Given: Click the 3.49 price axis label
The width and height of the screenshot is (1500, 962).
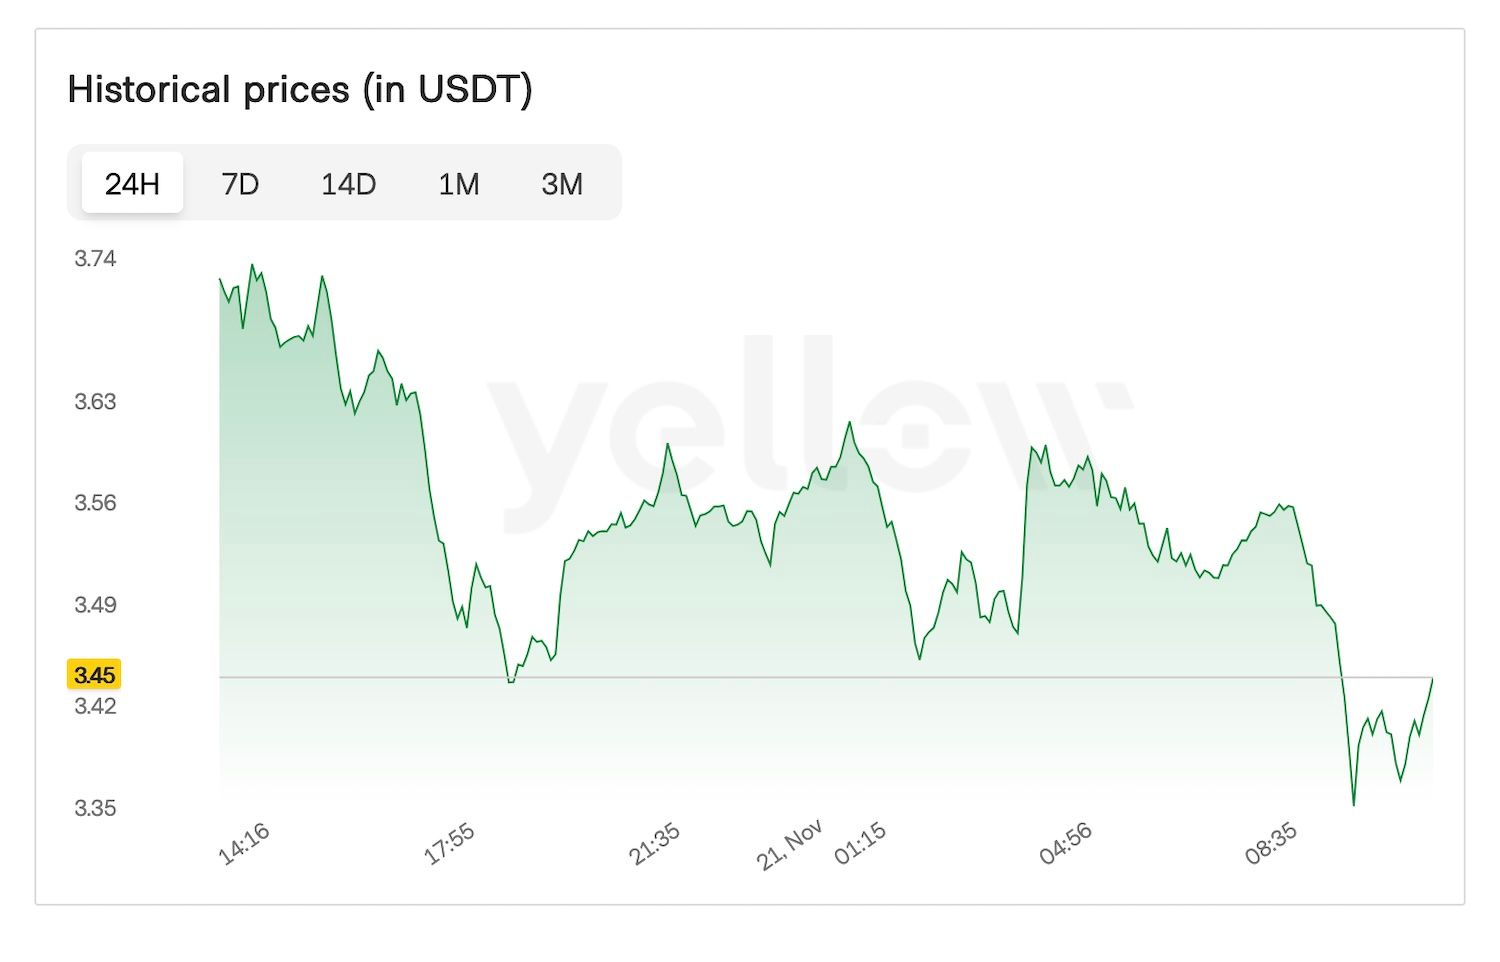Looking at the screenshot, I should (95, 605).
